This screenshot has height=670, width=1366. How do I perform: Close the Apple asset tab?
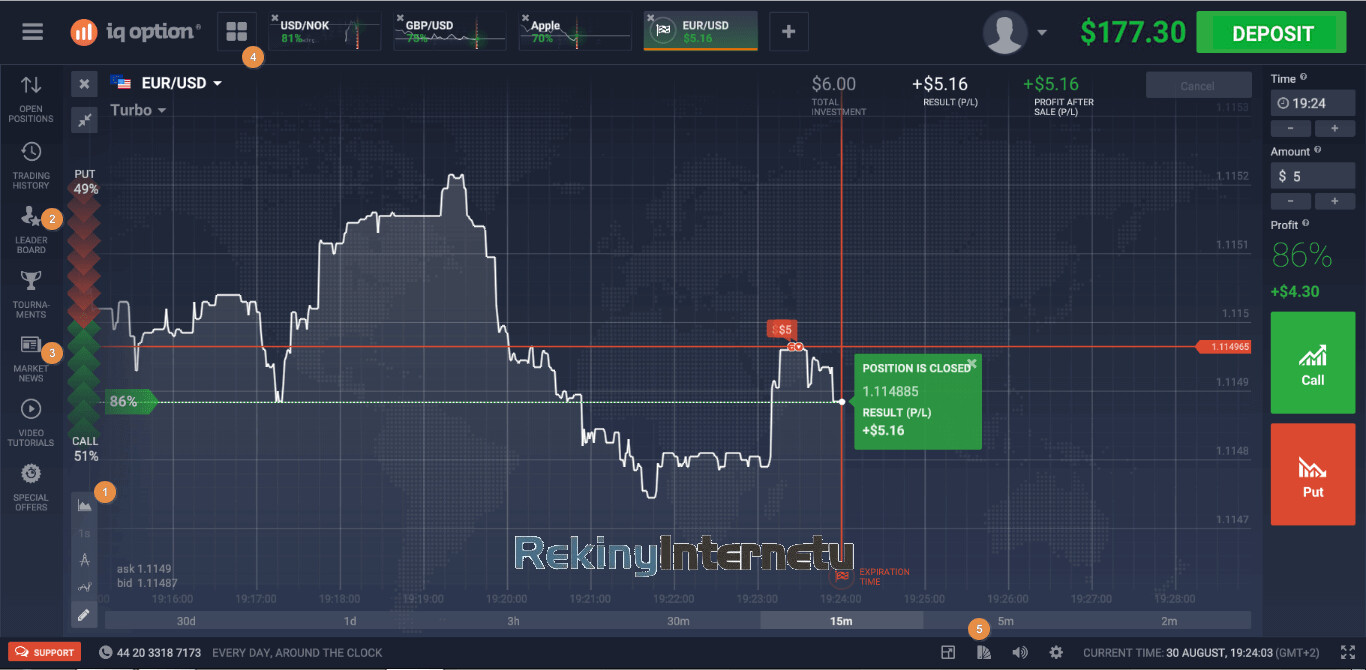pyautogui.click(x=525, y=18)
